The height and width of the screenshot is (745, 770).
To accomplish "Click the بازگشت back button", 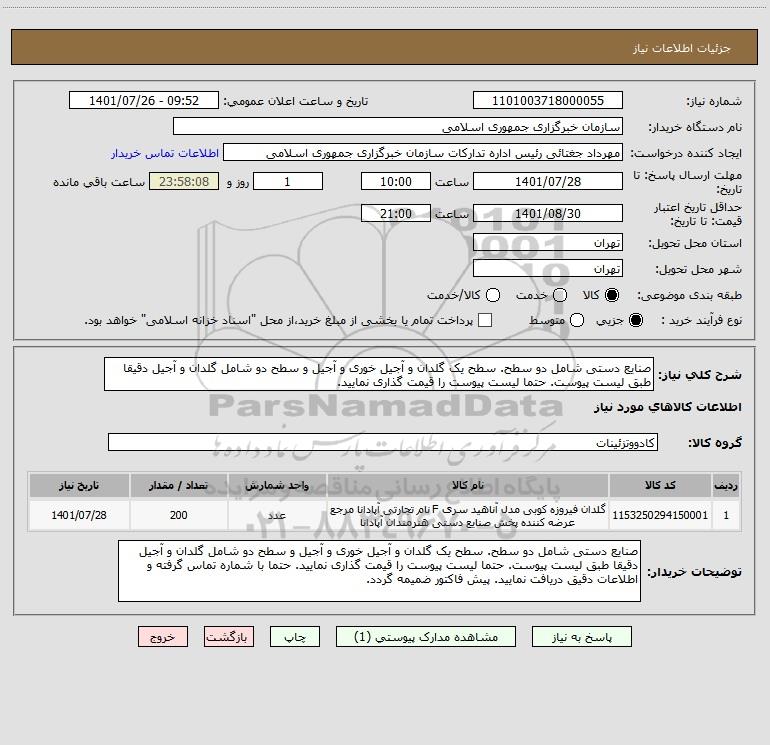I will click(229, 637).
